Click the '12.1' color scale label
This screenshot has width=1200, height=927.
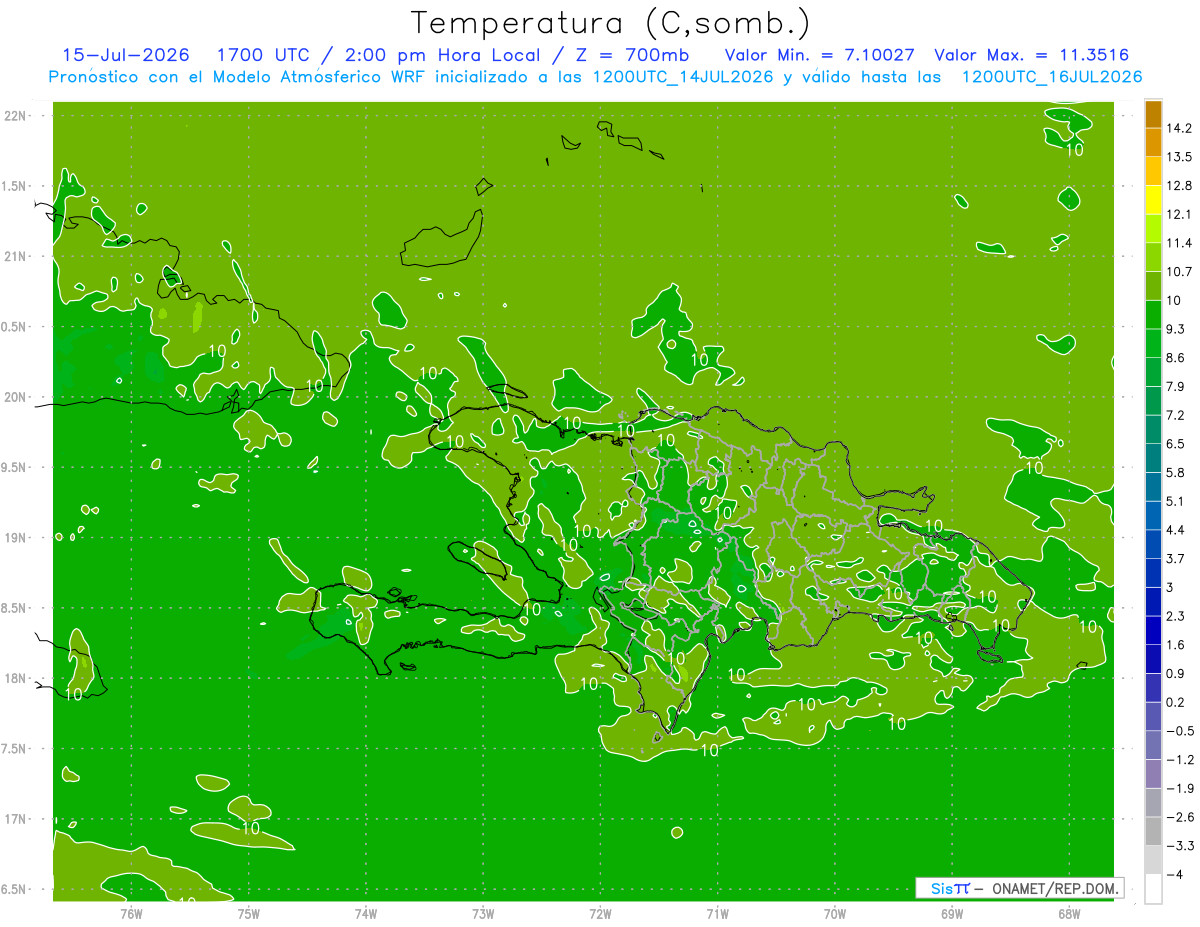click(1180, 214)
